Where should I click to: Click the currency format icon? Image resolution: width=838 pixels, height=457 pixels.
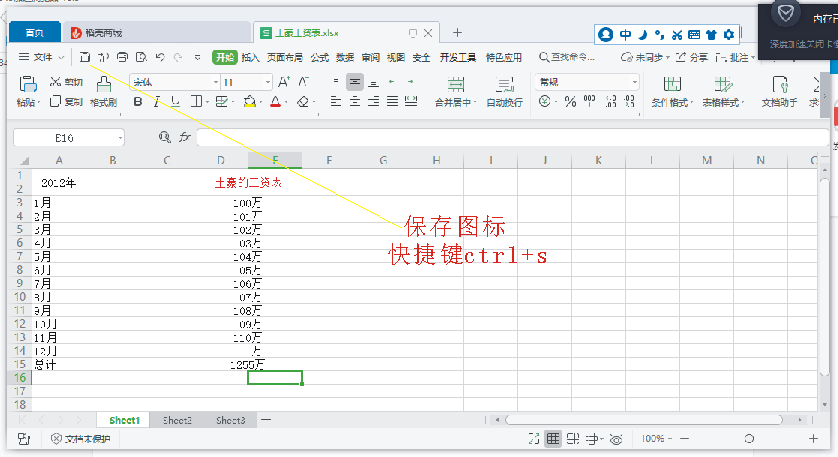(545, 101)
